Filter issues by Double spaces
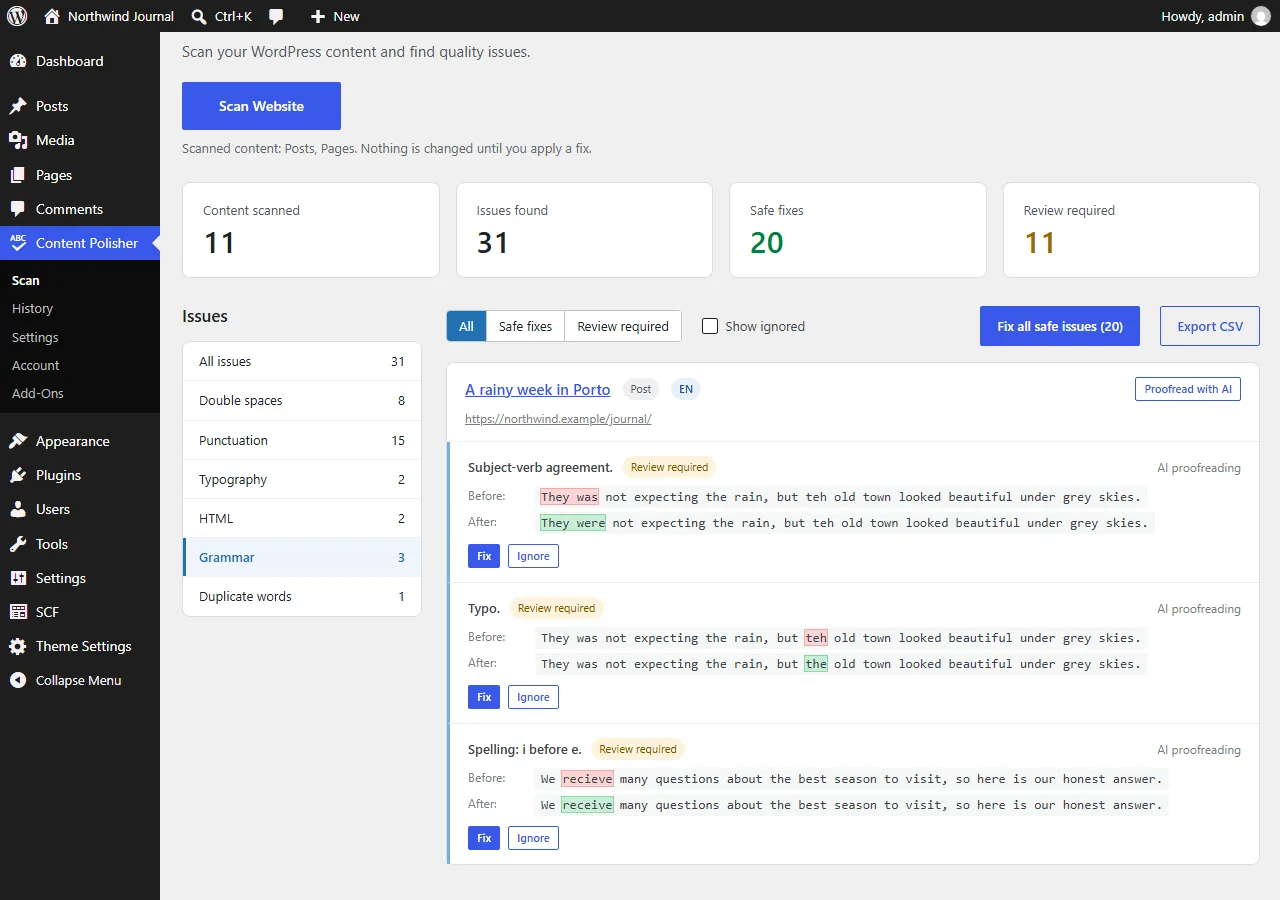This screenshot has width=1280, height=900. (302, 400)
